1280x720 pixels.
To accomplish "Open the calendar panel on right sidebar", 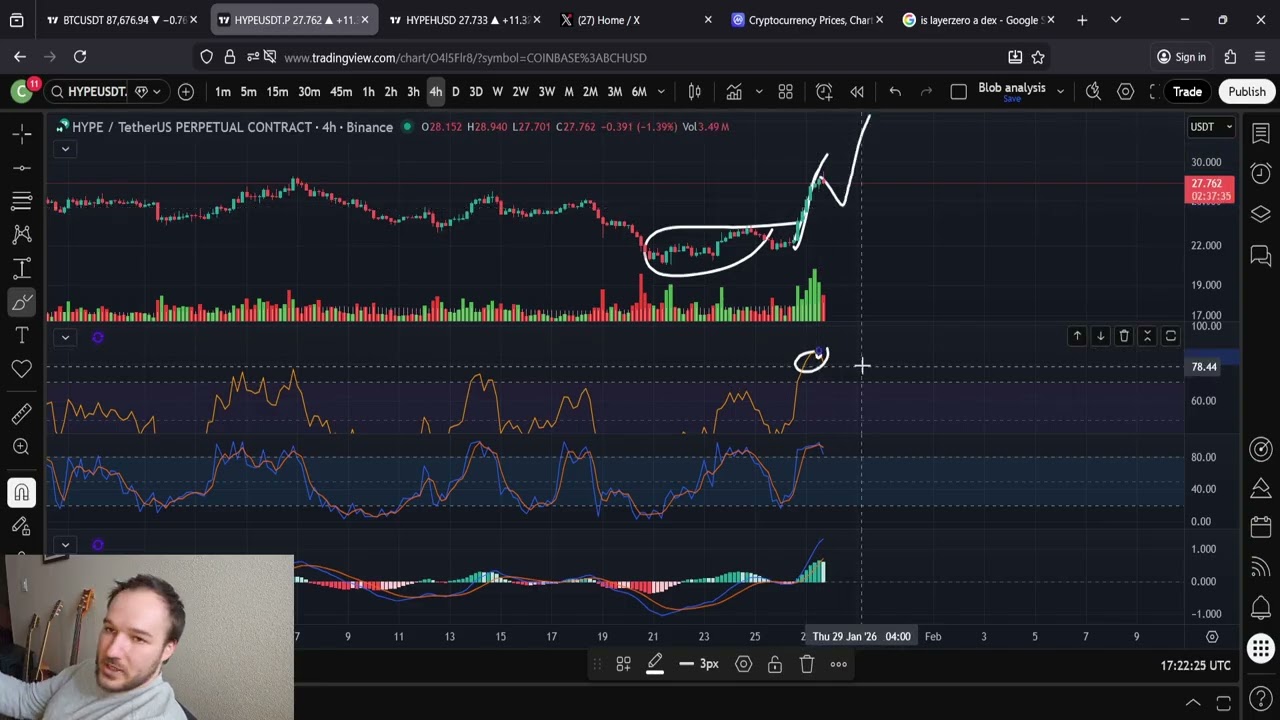I will [1261, 527].
